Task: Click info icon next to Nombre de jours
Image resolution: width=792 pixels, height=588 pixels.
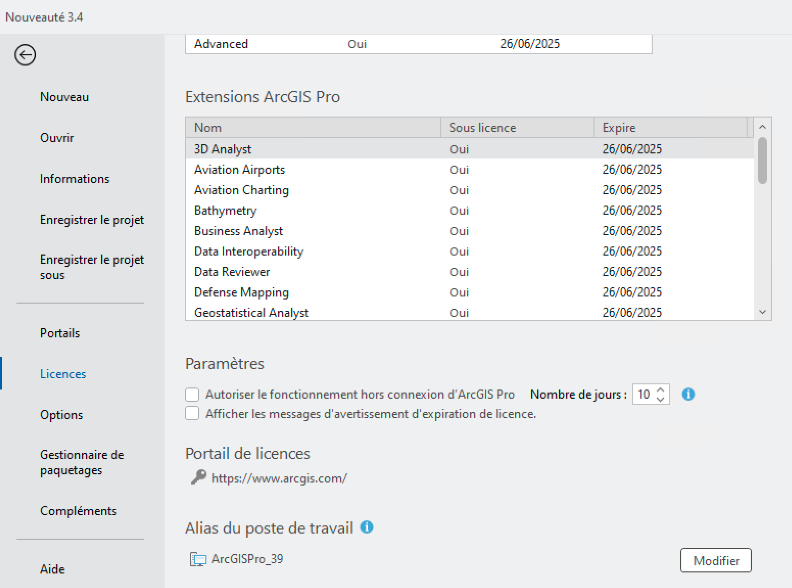Action: 688,394
